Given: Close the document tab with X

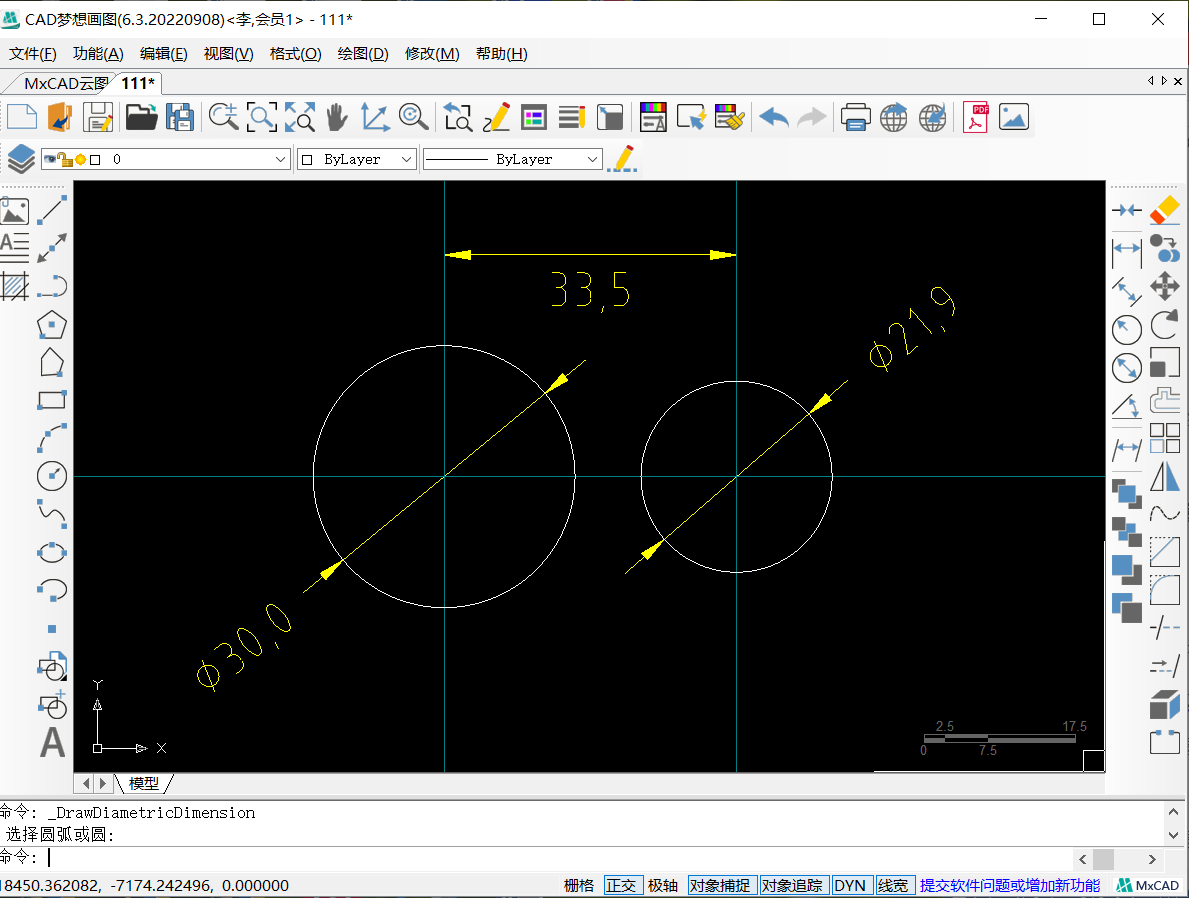Looking at the screenshot, I should click(1178, 81).
